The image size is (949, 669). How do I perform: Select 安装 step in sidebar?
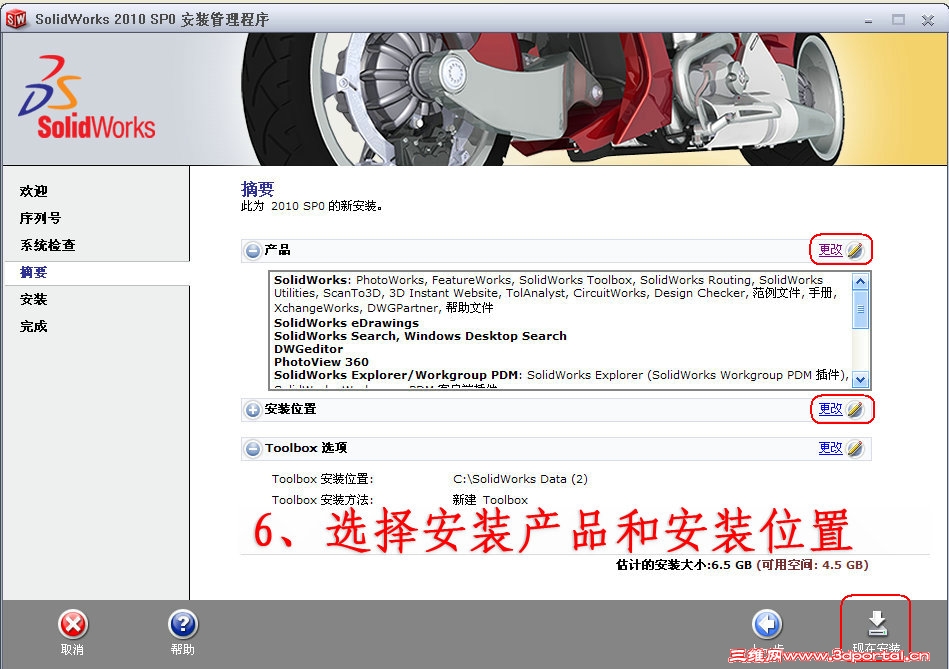(x=33, y=299)
